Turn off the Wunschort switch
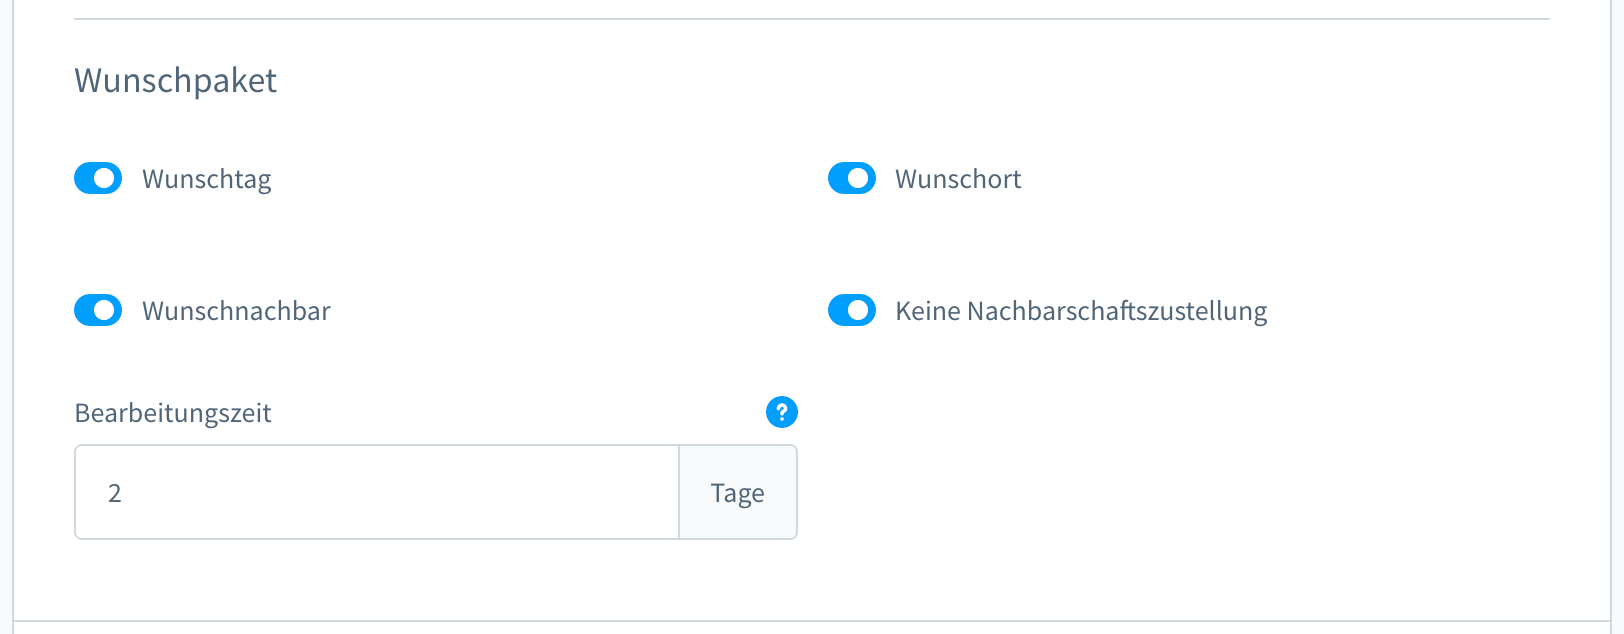The image size is (1624, 634). tap(852, 178)
